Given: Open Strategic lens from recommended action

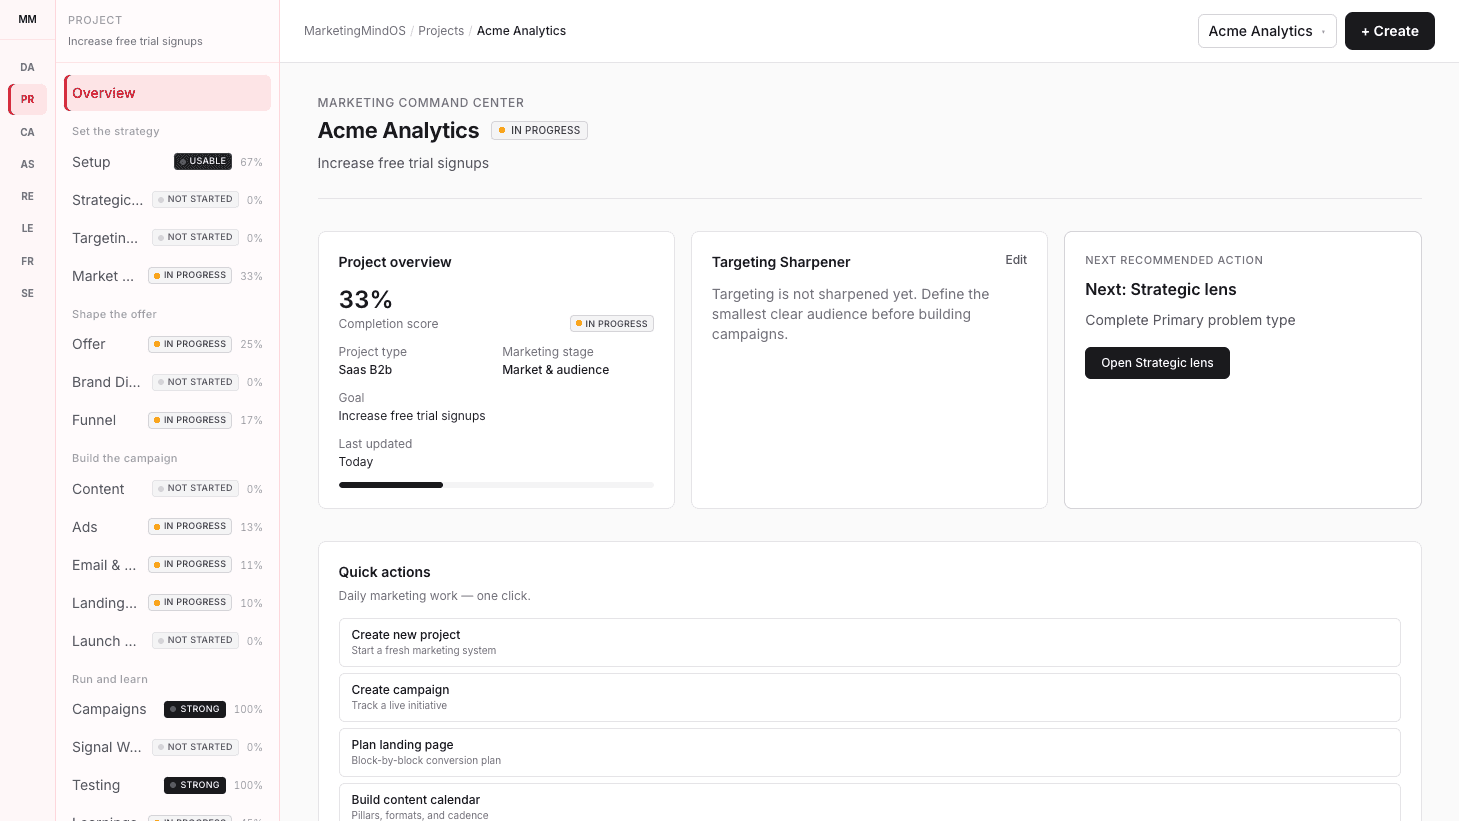Looking at the screenshot, I should tap(1157, 363).
